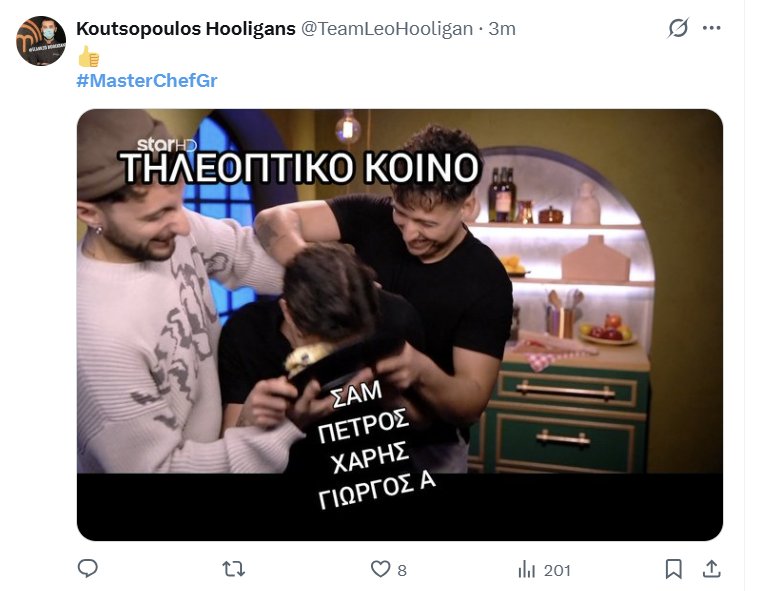Click the 201 views count
The height and width of the screenshot is (591, 763).
pyautogui.click(x=557, y=570)
